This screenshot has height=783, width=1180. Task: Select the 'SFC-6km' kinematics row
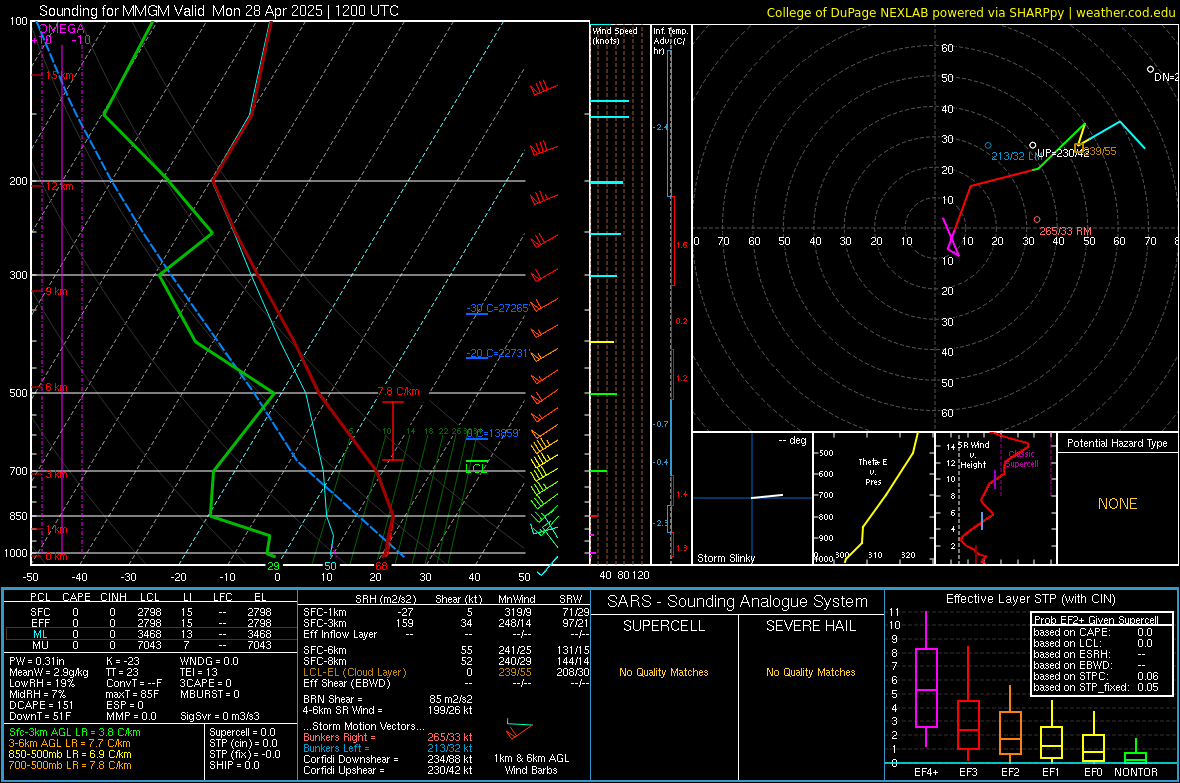(446, 650)
